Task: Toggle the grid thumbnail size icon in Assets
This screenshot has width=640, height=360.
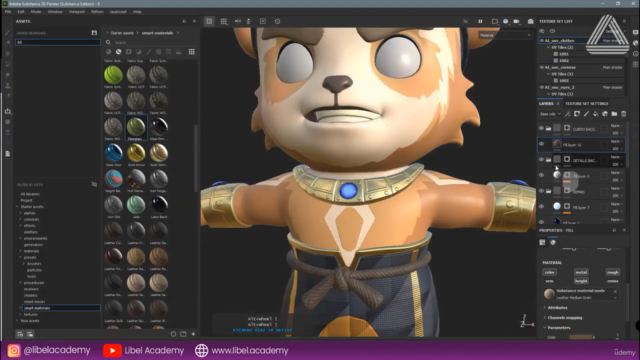Action: coord(191,52)
